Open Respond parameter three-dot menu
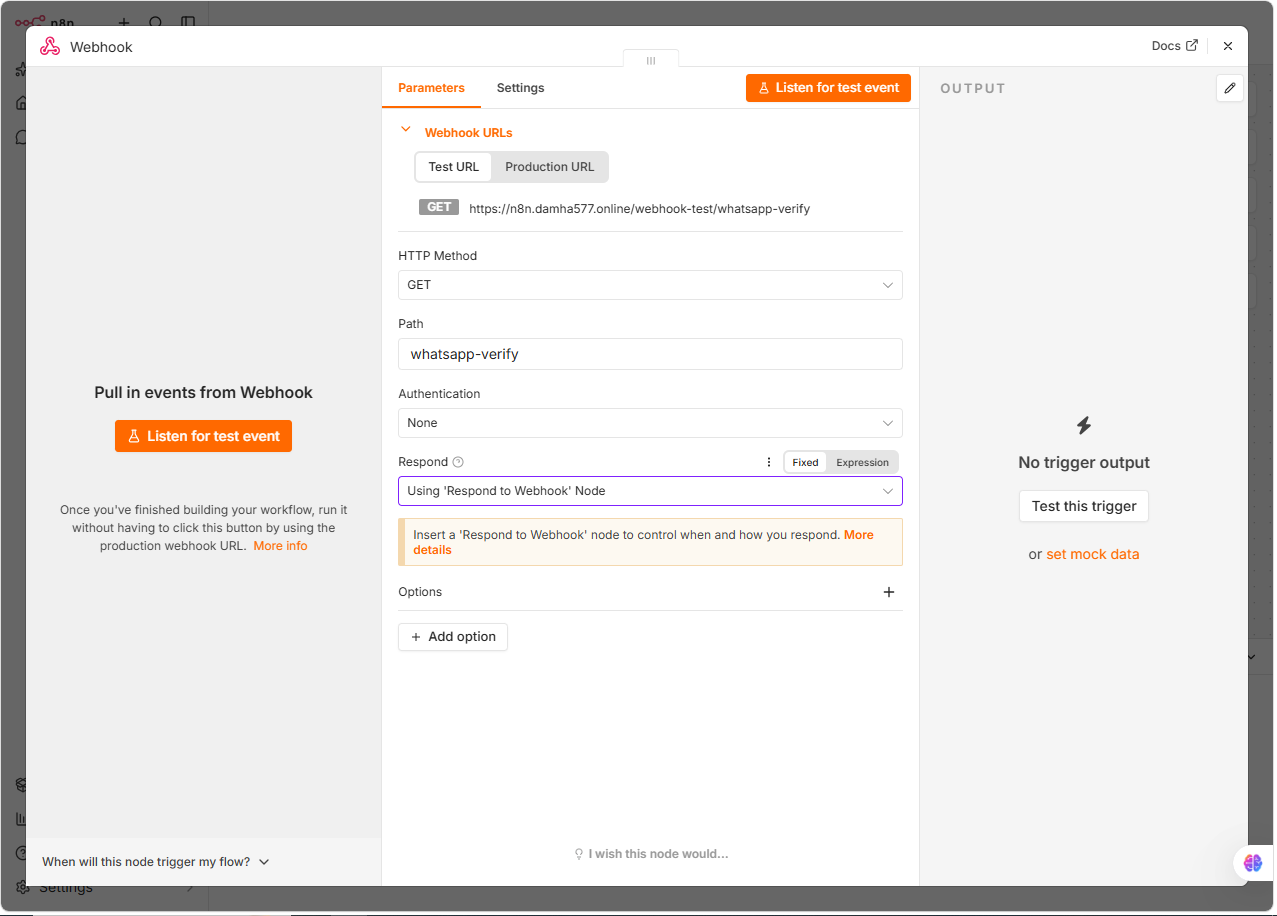Screen dimensions: 1277x916 click(768, 462)
